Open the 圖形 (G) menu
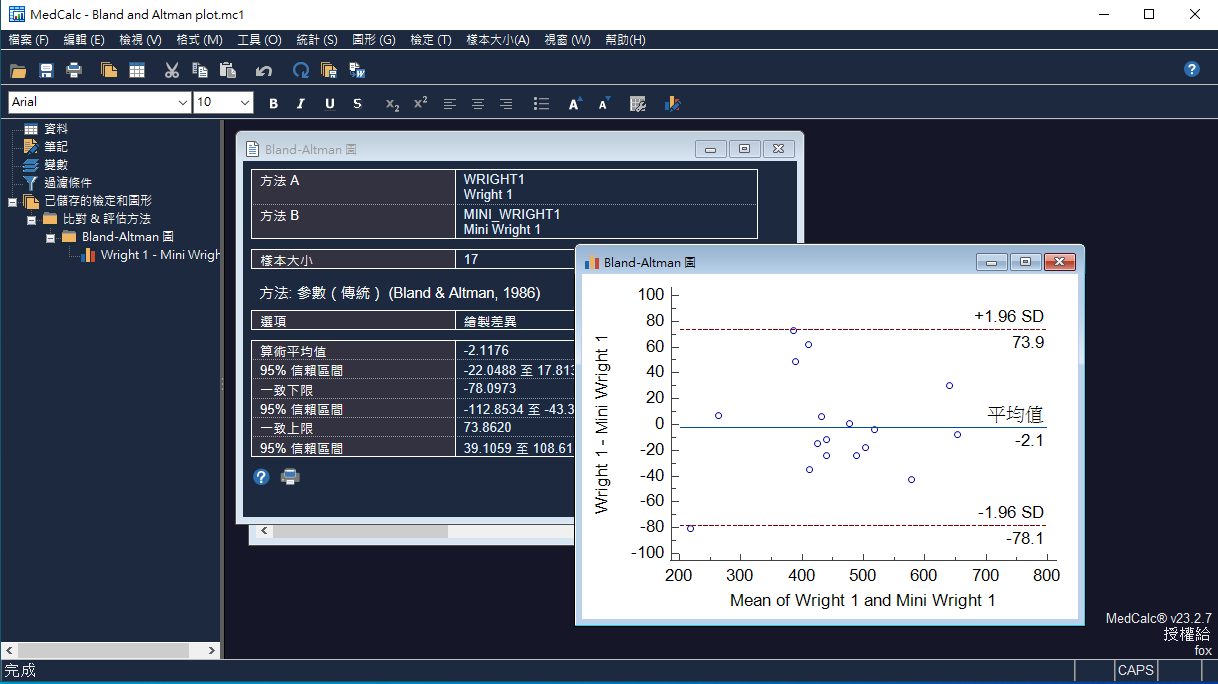 coord(374,40)
